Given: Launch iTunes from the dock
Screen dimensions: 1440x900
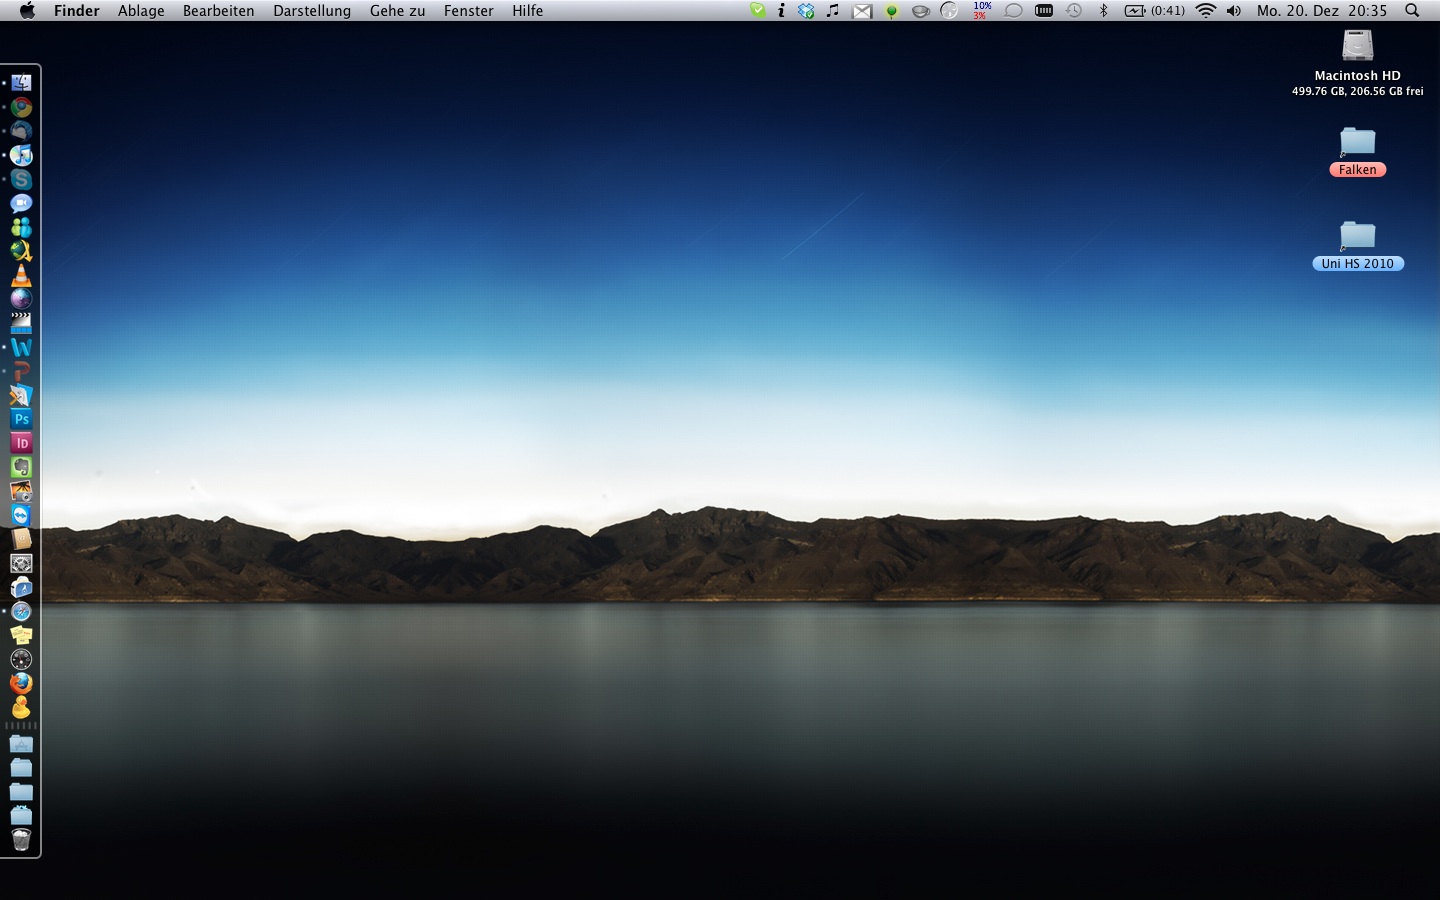Looking at the screenshot, I should click(x=21, y=156).
